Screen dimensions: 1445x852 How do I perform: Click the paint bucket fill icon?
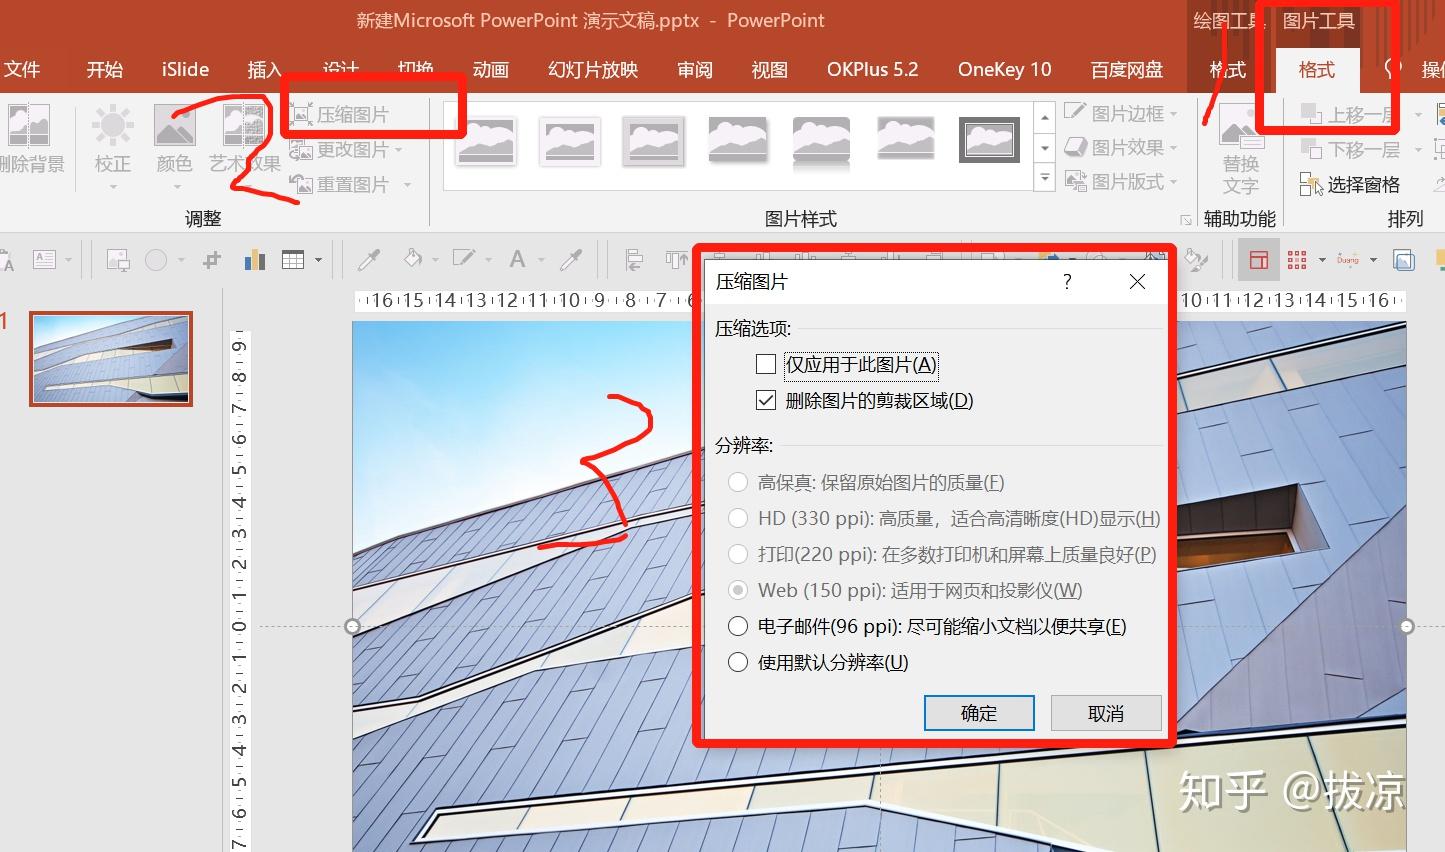pos(412,259)
